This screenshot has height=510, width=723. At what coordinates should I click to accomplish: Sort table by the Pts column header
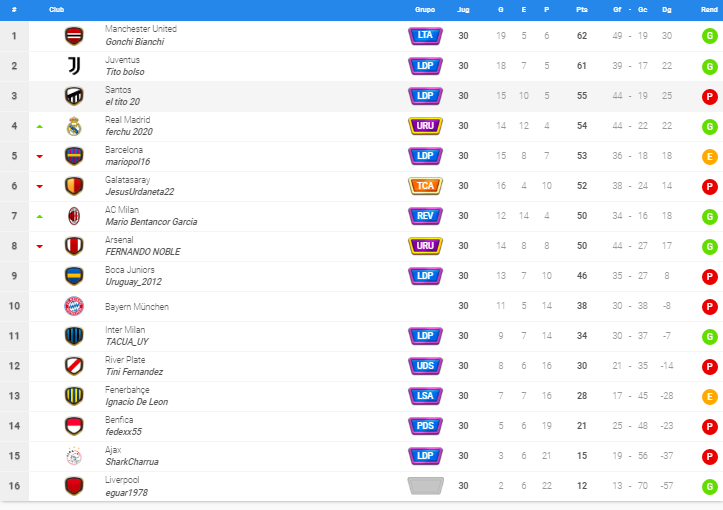point(582,10)
